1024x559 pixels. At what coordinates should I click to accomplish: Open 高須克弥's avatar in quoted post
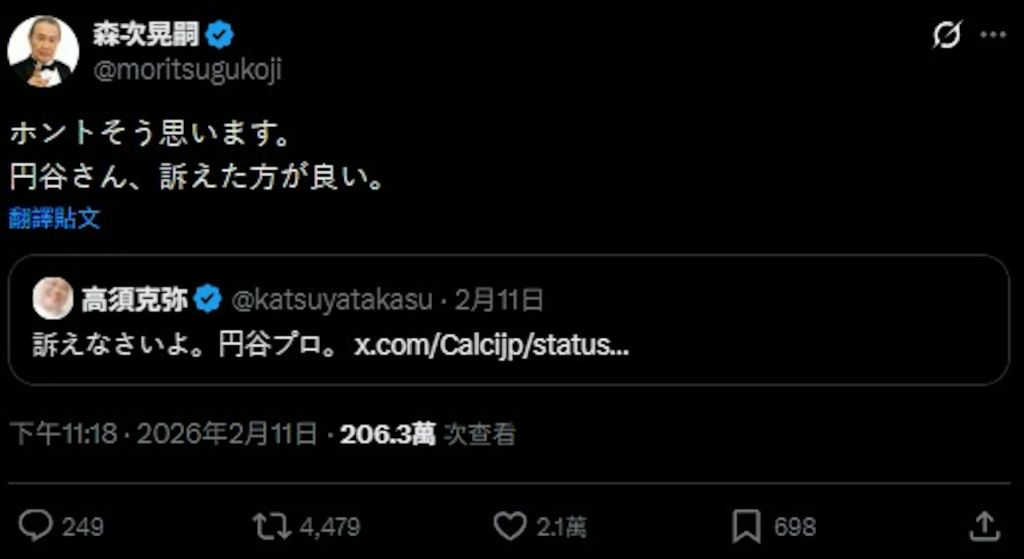[x=53, y=298]
